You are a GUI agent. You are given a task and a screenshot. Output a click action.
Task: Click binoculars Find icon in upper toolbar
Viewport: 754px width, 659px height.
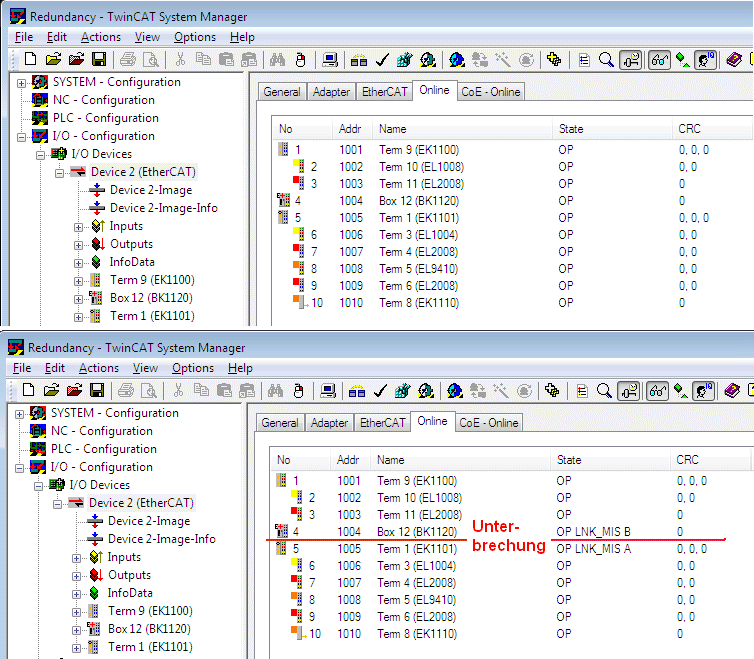pyautogui.click(x=277, y=60)
